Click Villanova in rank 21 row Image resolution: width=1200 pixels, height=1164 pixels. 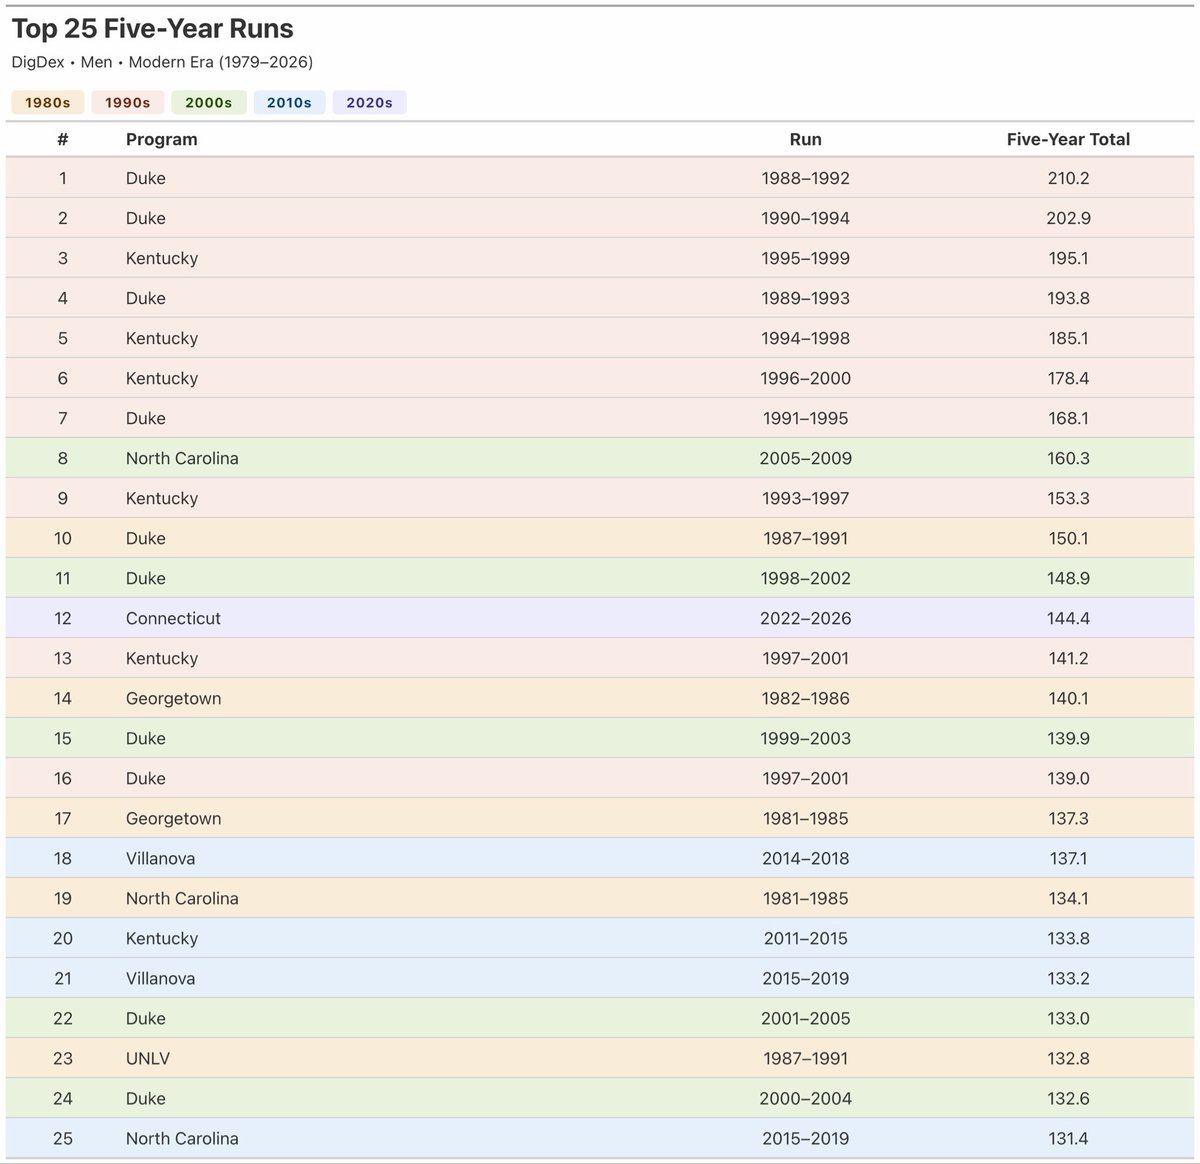160,978
